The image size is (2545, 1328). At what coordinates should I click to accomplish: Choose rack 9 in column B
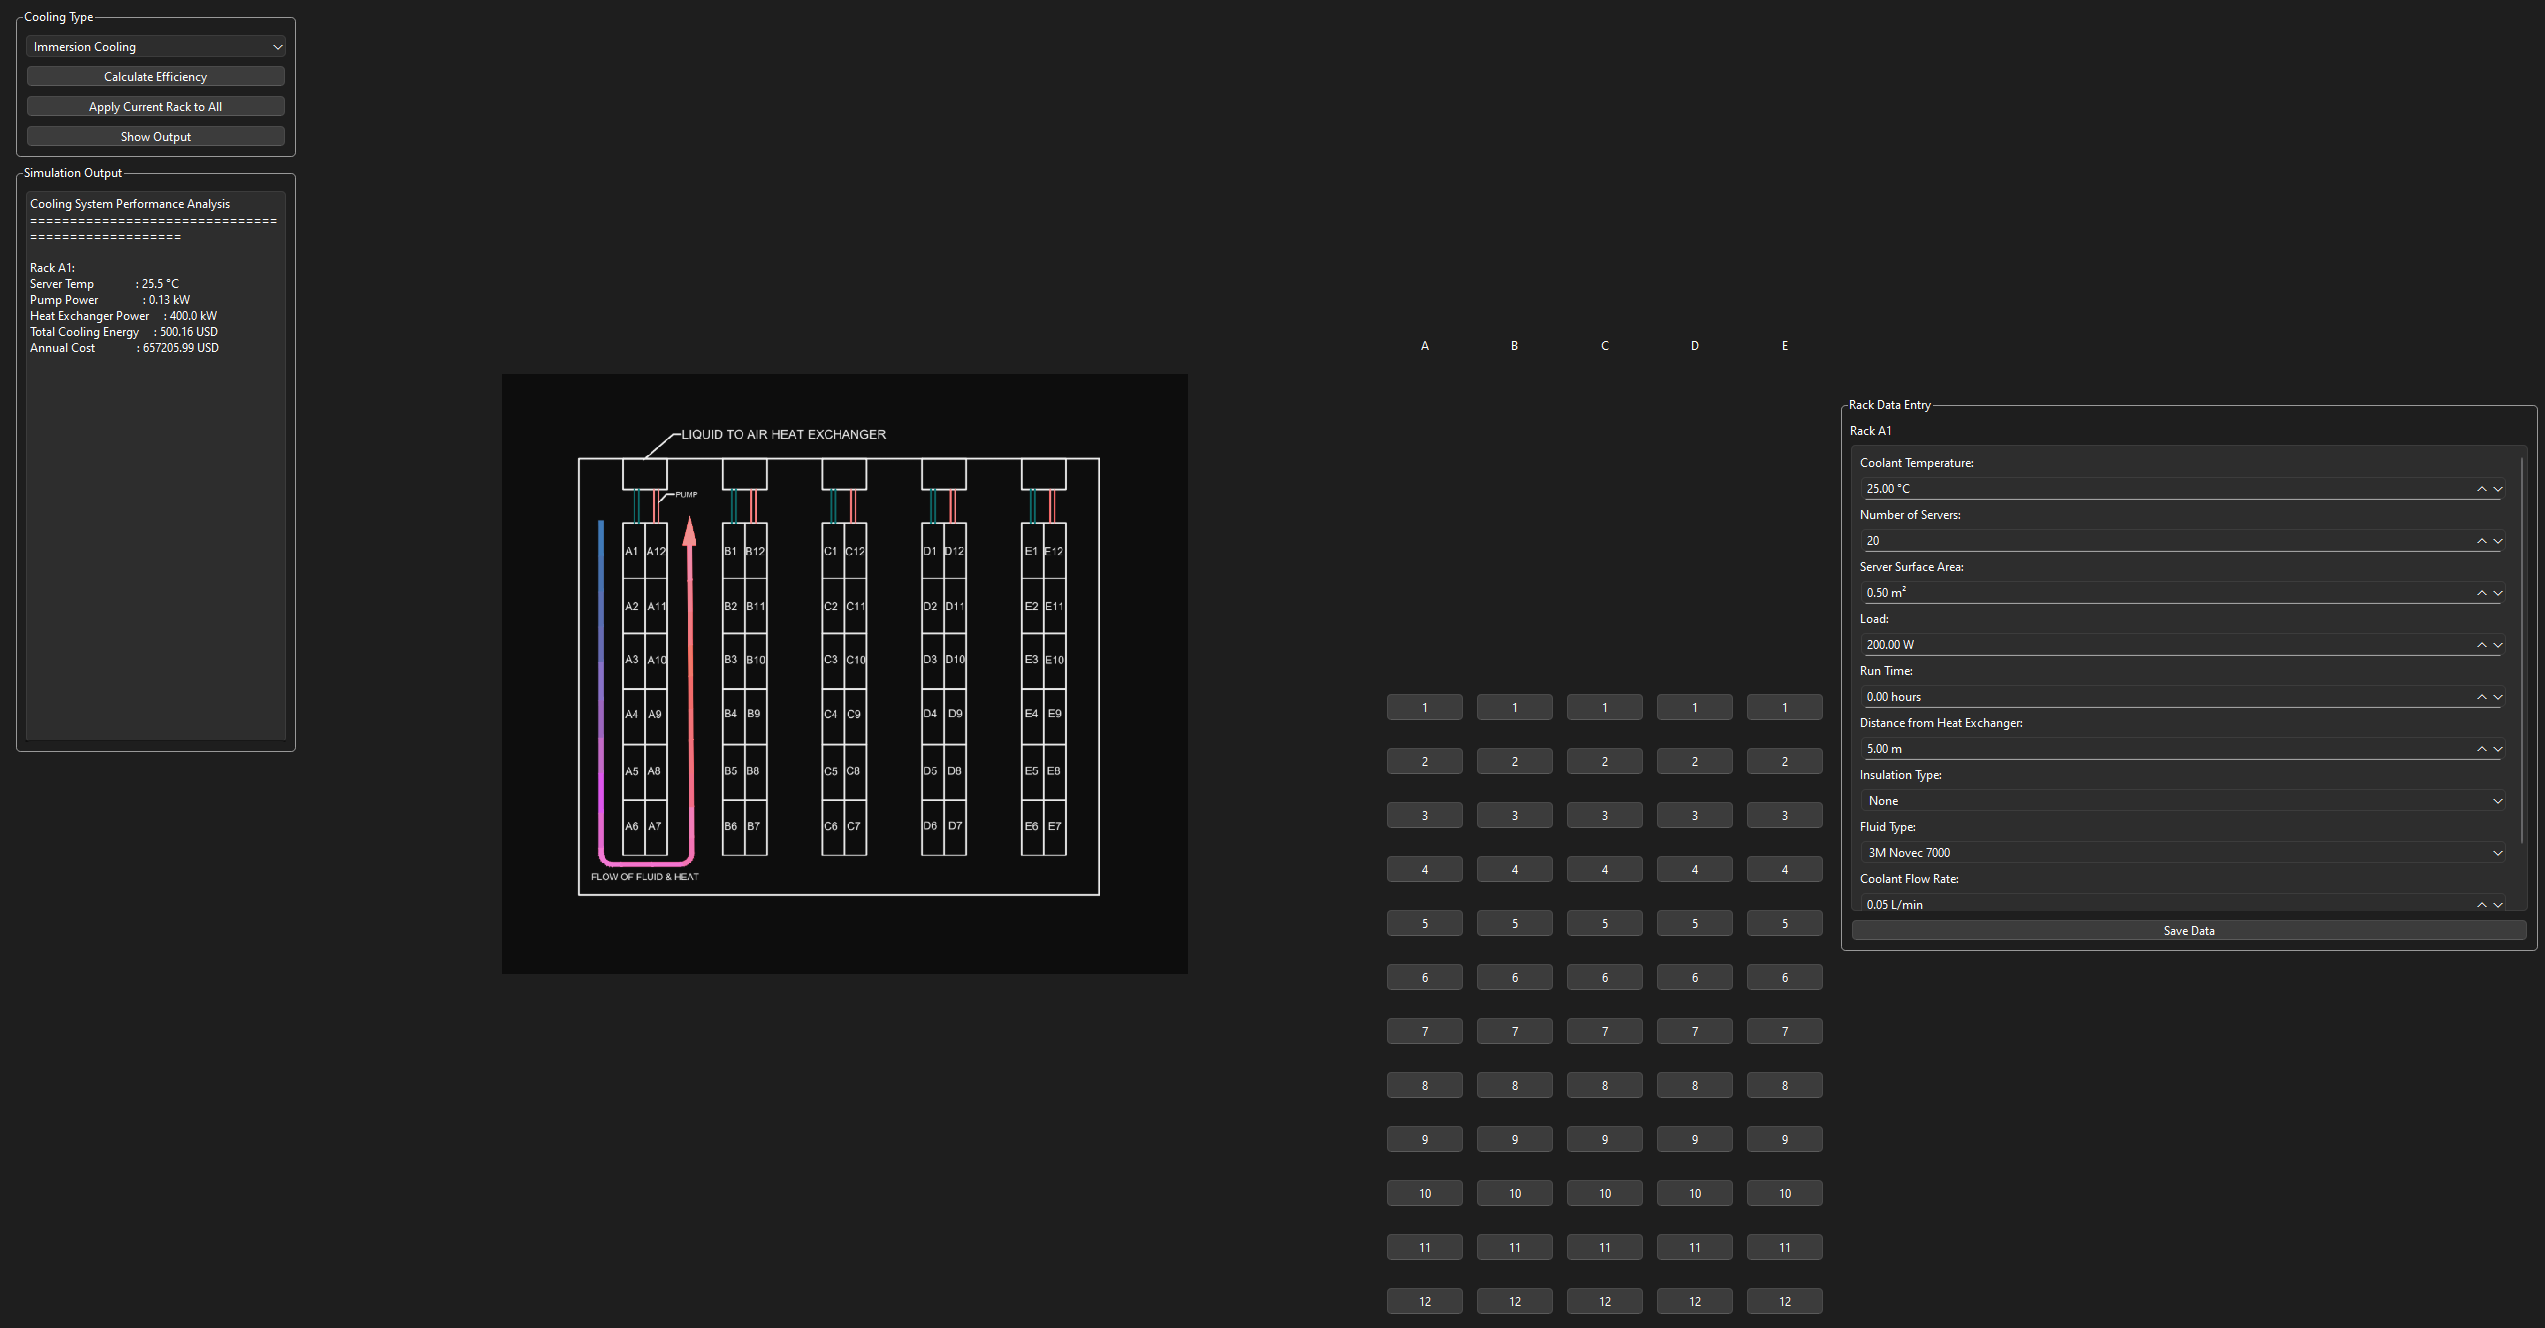point(1514,1140)
